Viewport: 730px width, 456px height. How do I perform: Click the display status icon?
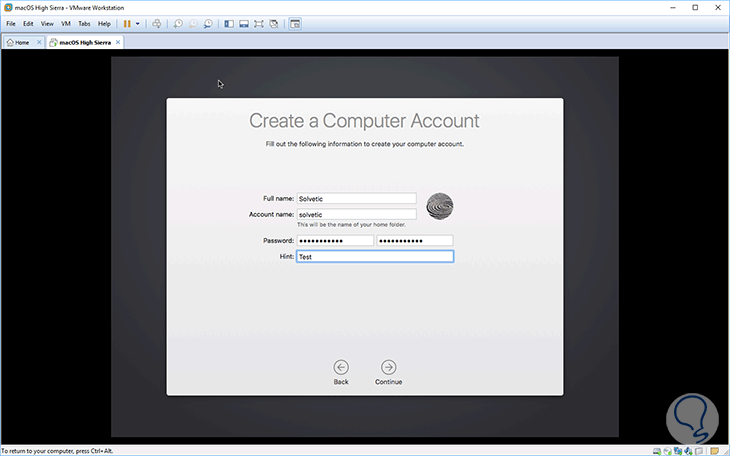tap(699, 451)
